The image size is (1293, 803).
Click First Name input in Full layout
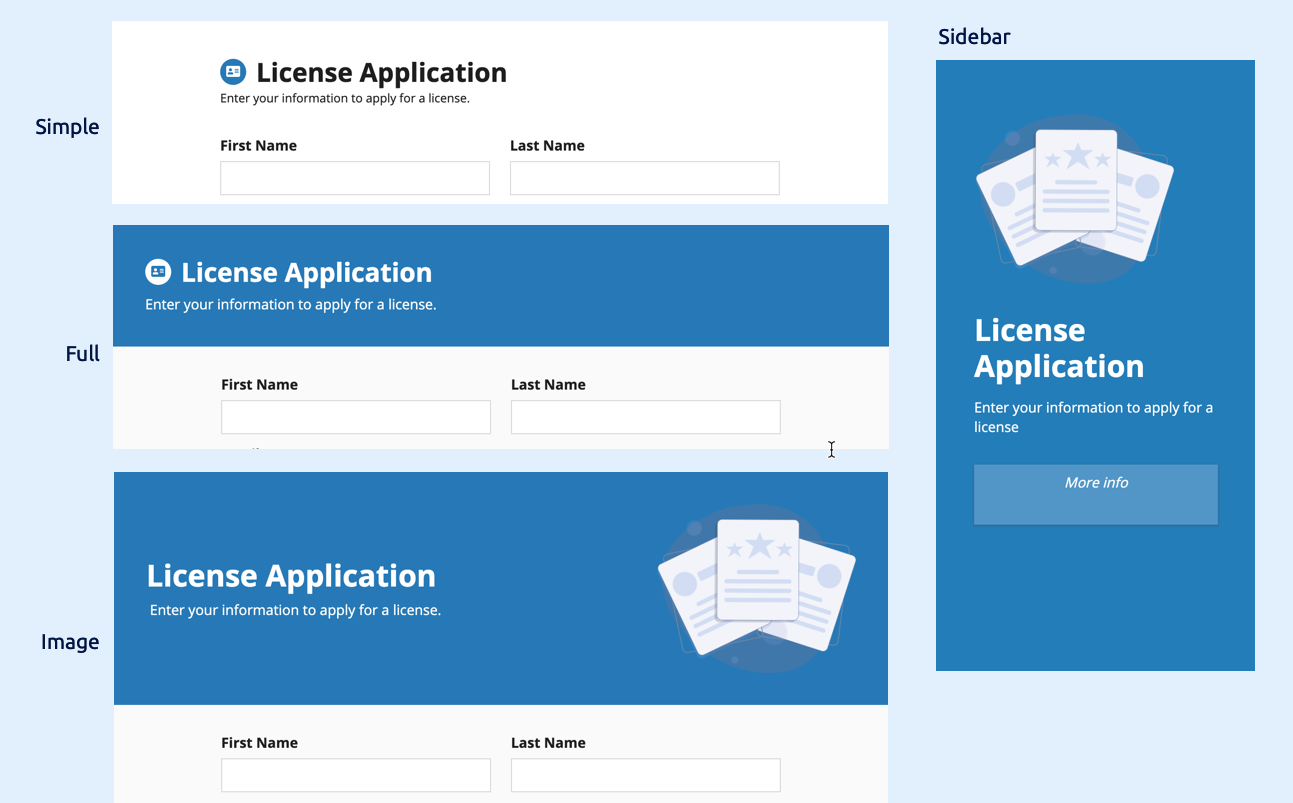pos(356,417)
